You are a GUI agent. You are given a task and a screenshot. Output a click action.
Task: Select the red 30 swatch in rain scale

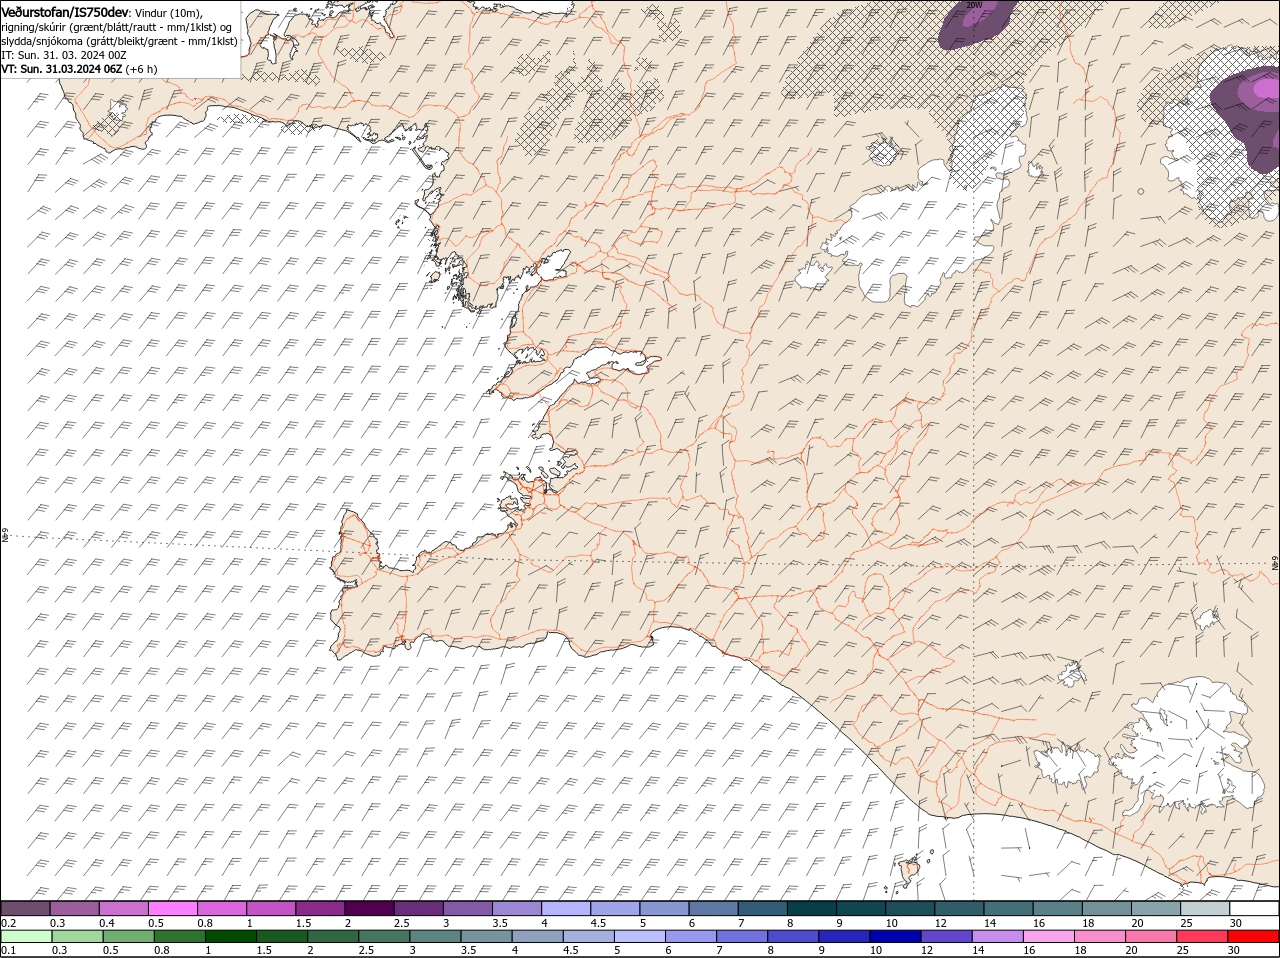coord(1254,937)
